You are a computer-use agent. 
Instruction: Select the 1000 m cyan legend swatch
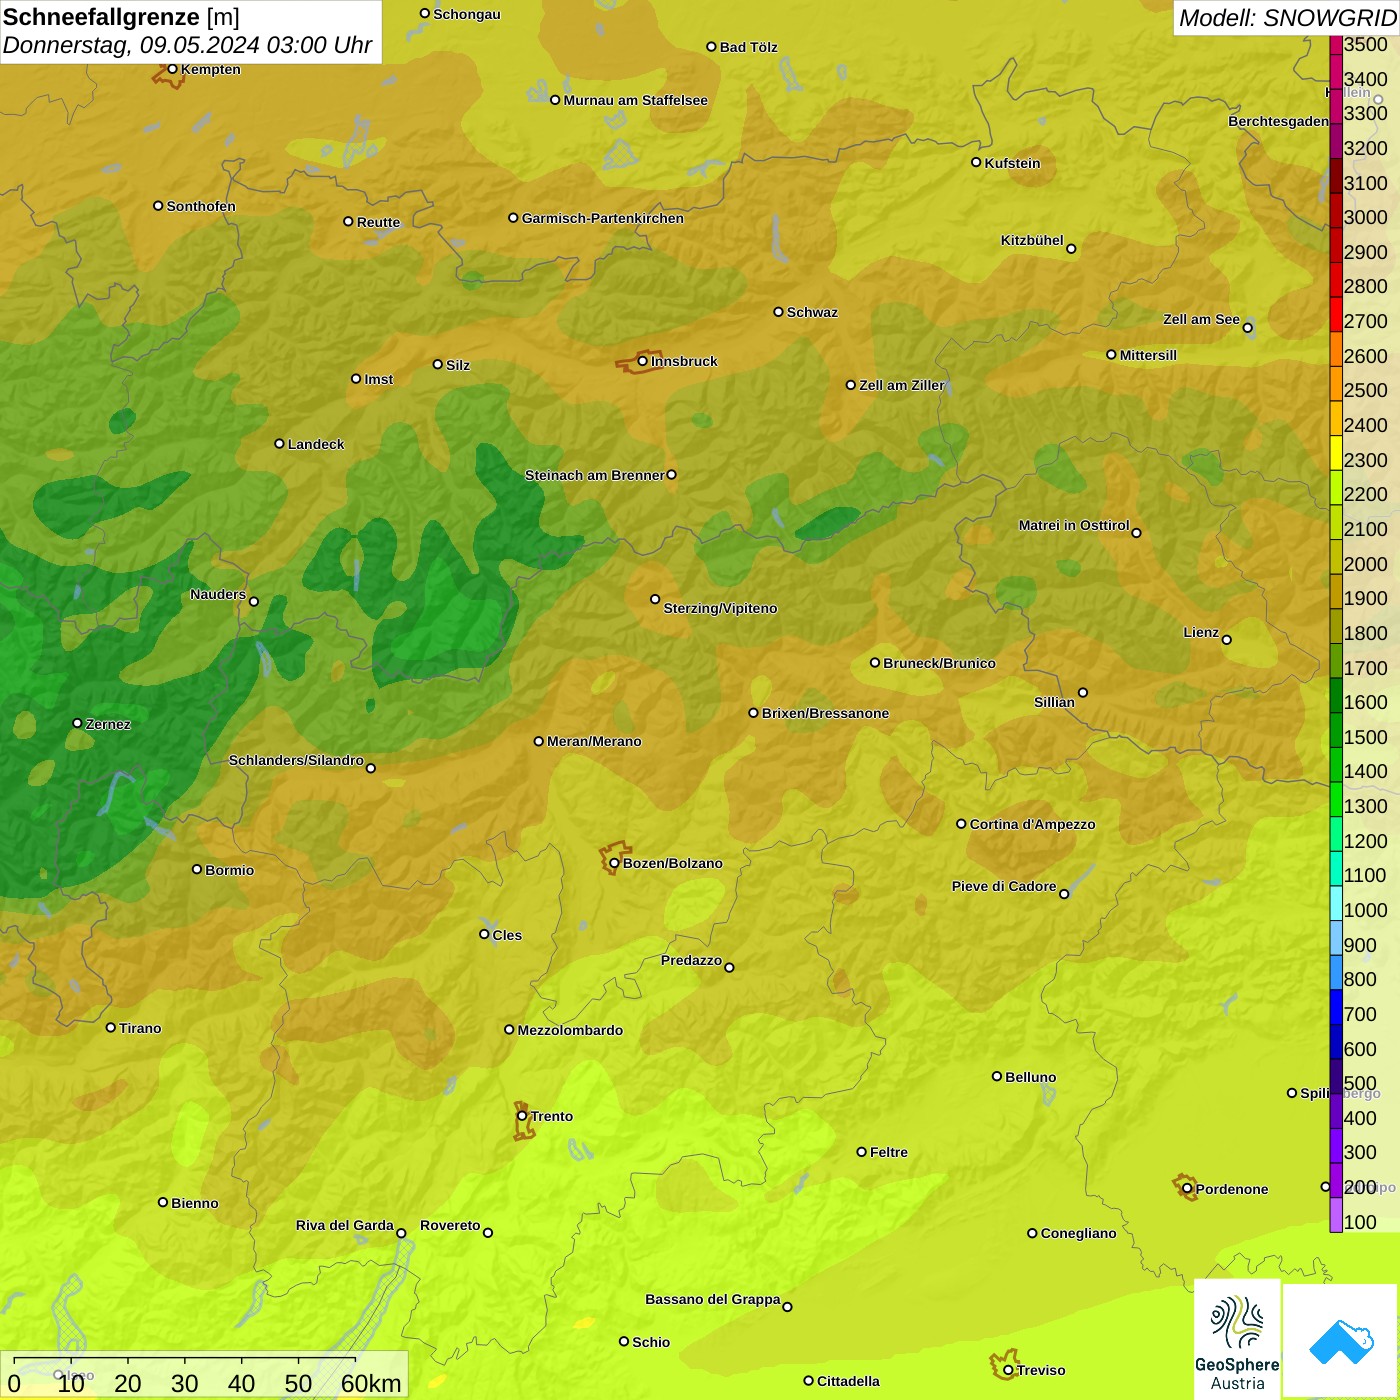pos(1336,903)
